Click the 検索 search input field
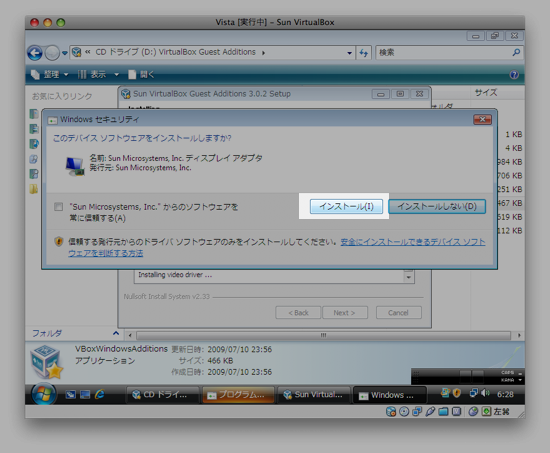 tap(444, 53)
